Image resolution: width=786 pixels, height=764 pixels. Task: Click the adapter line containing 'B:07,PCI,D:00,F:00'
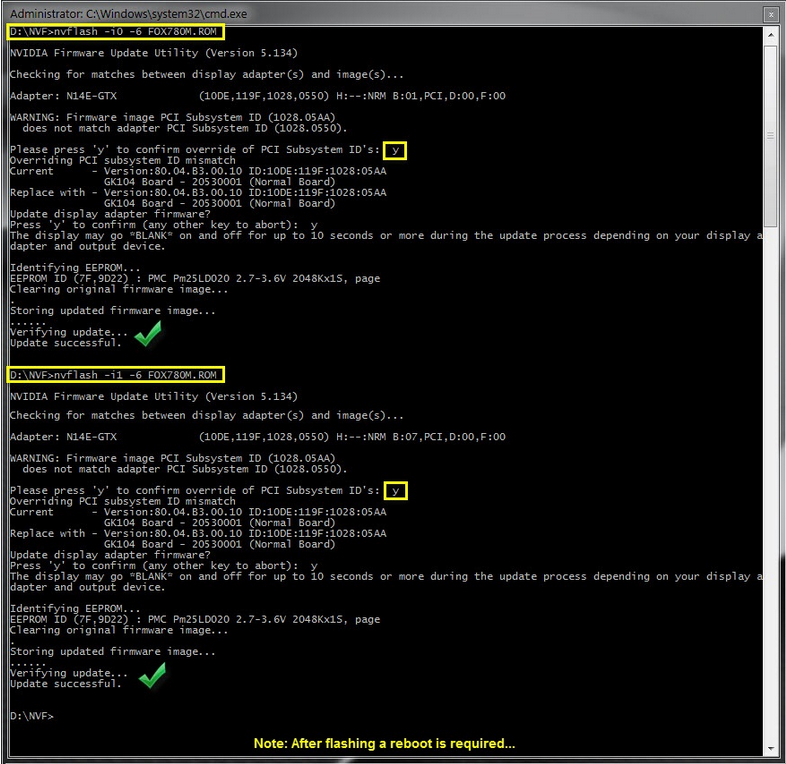tap(258, 437)
